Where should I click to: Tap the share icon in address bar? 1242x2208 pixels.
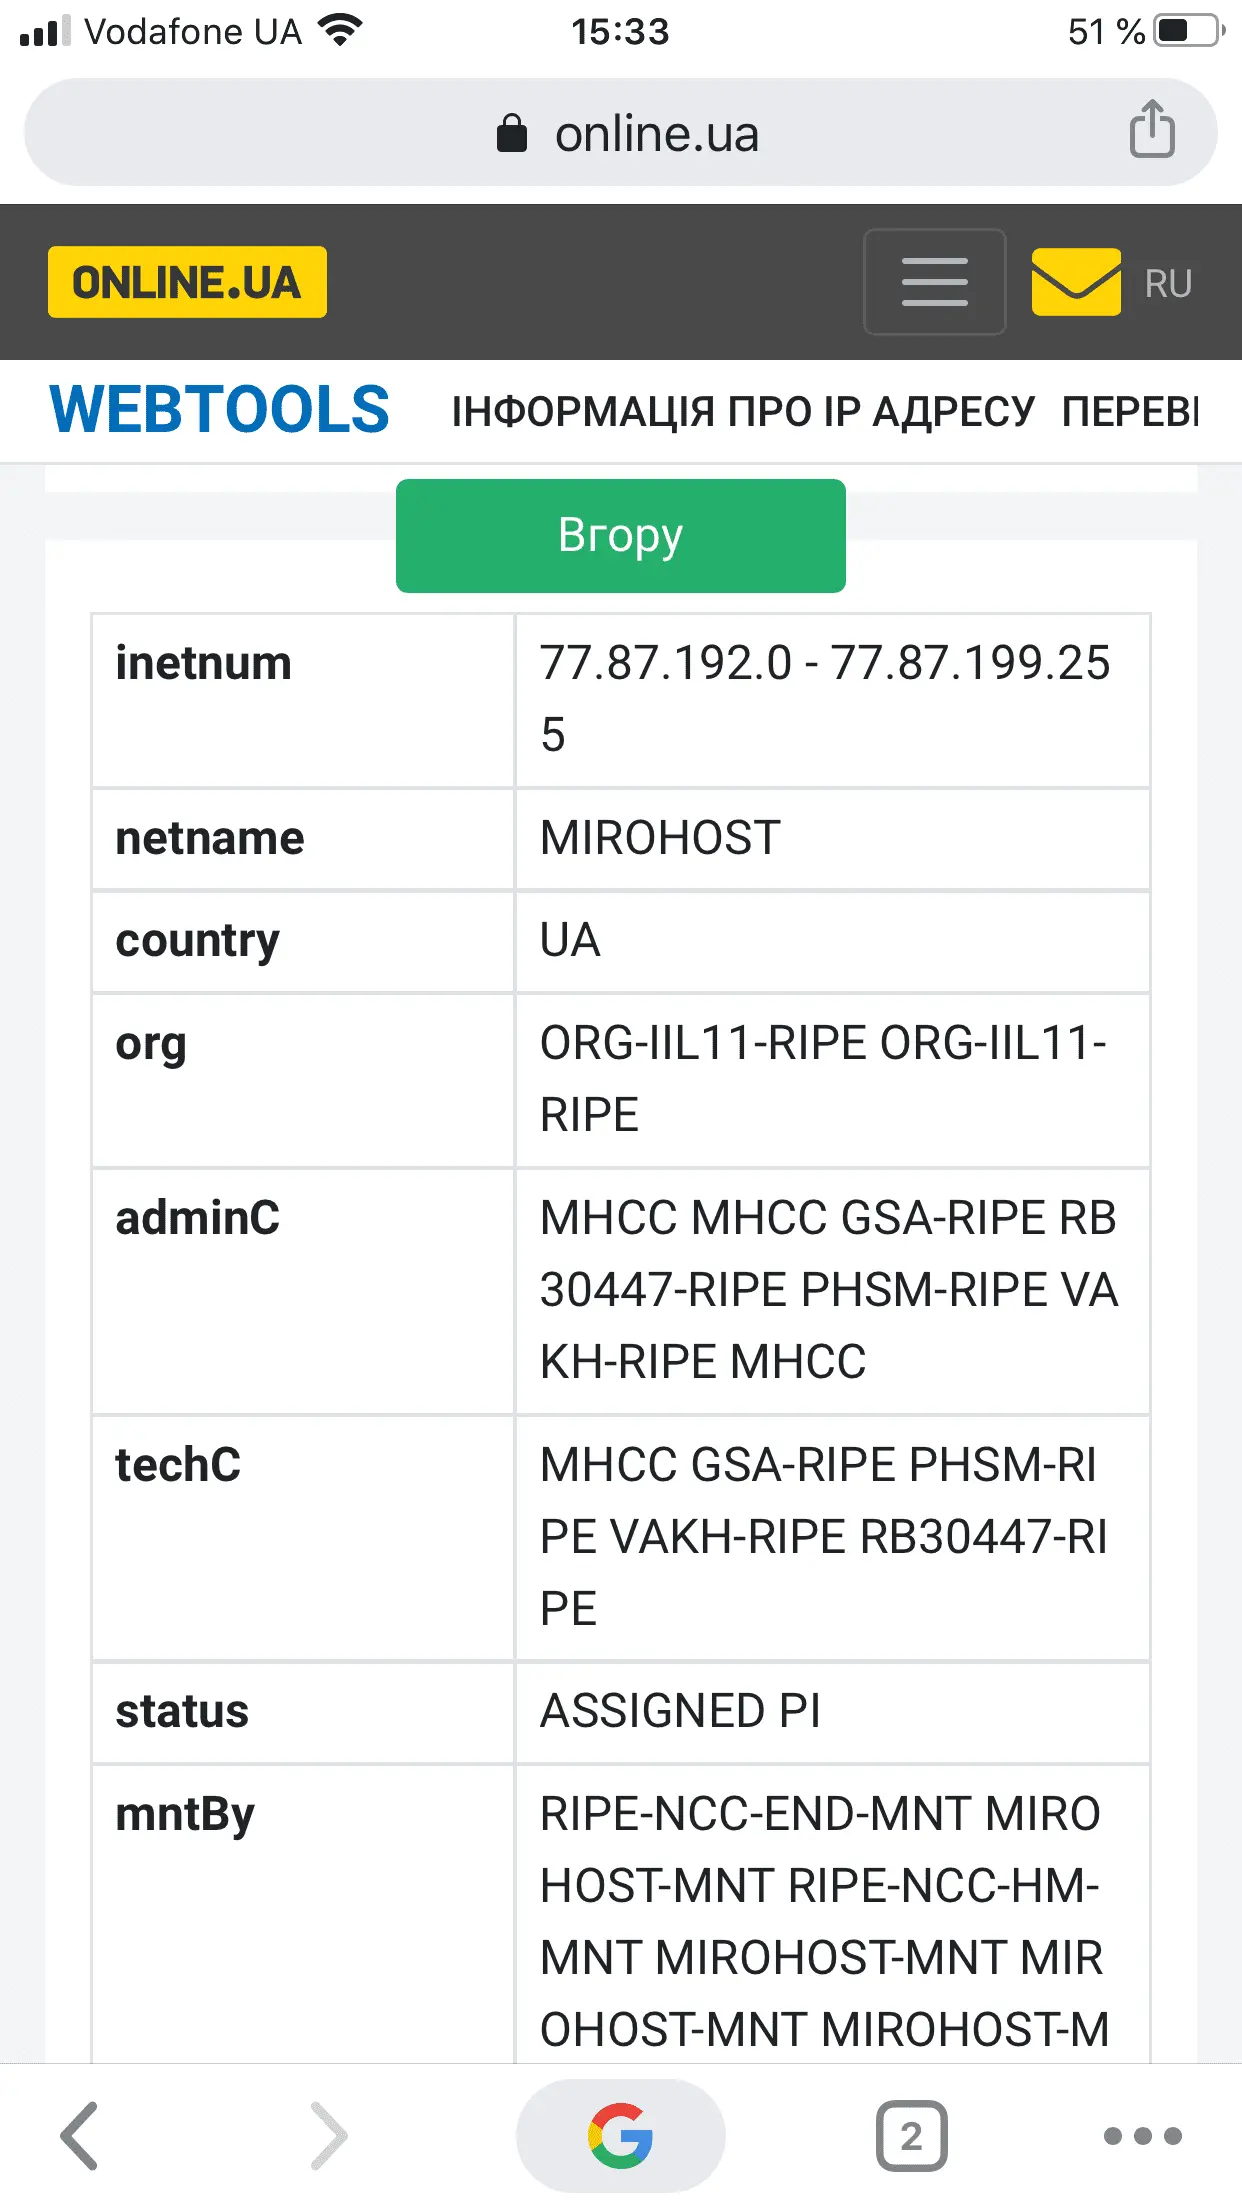[1152, 130]
